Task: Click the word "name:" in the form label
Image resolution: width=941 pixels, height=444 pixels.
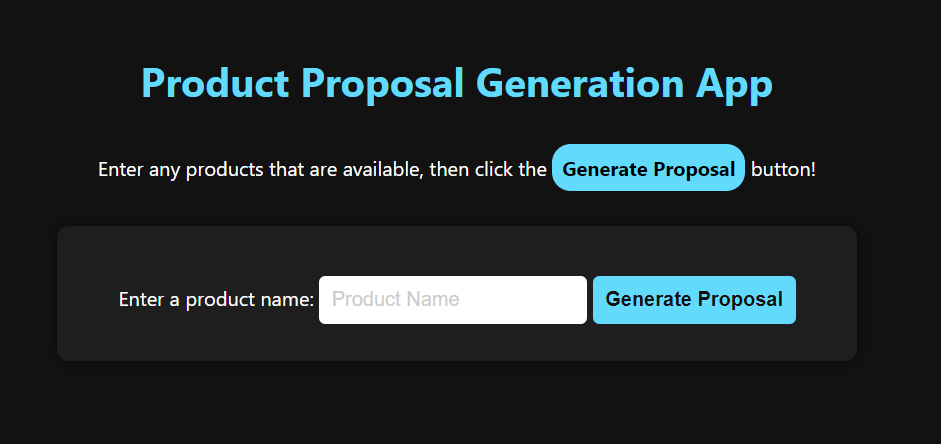Action: click(288, 299)
